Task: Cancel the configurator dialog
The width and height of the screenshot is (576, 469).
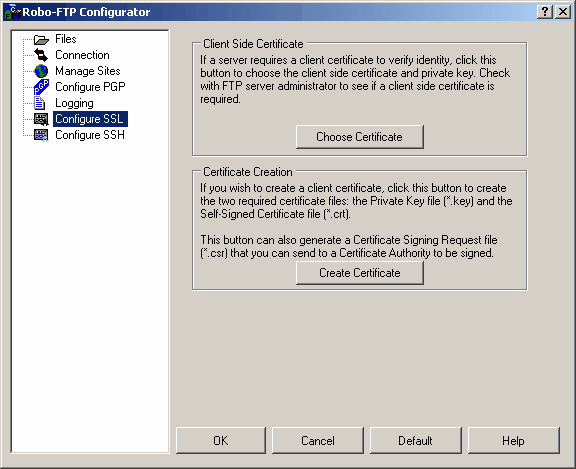Action: pyautogui.click(x=318, y=440)
